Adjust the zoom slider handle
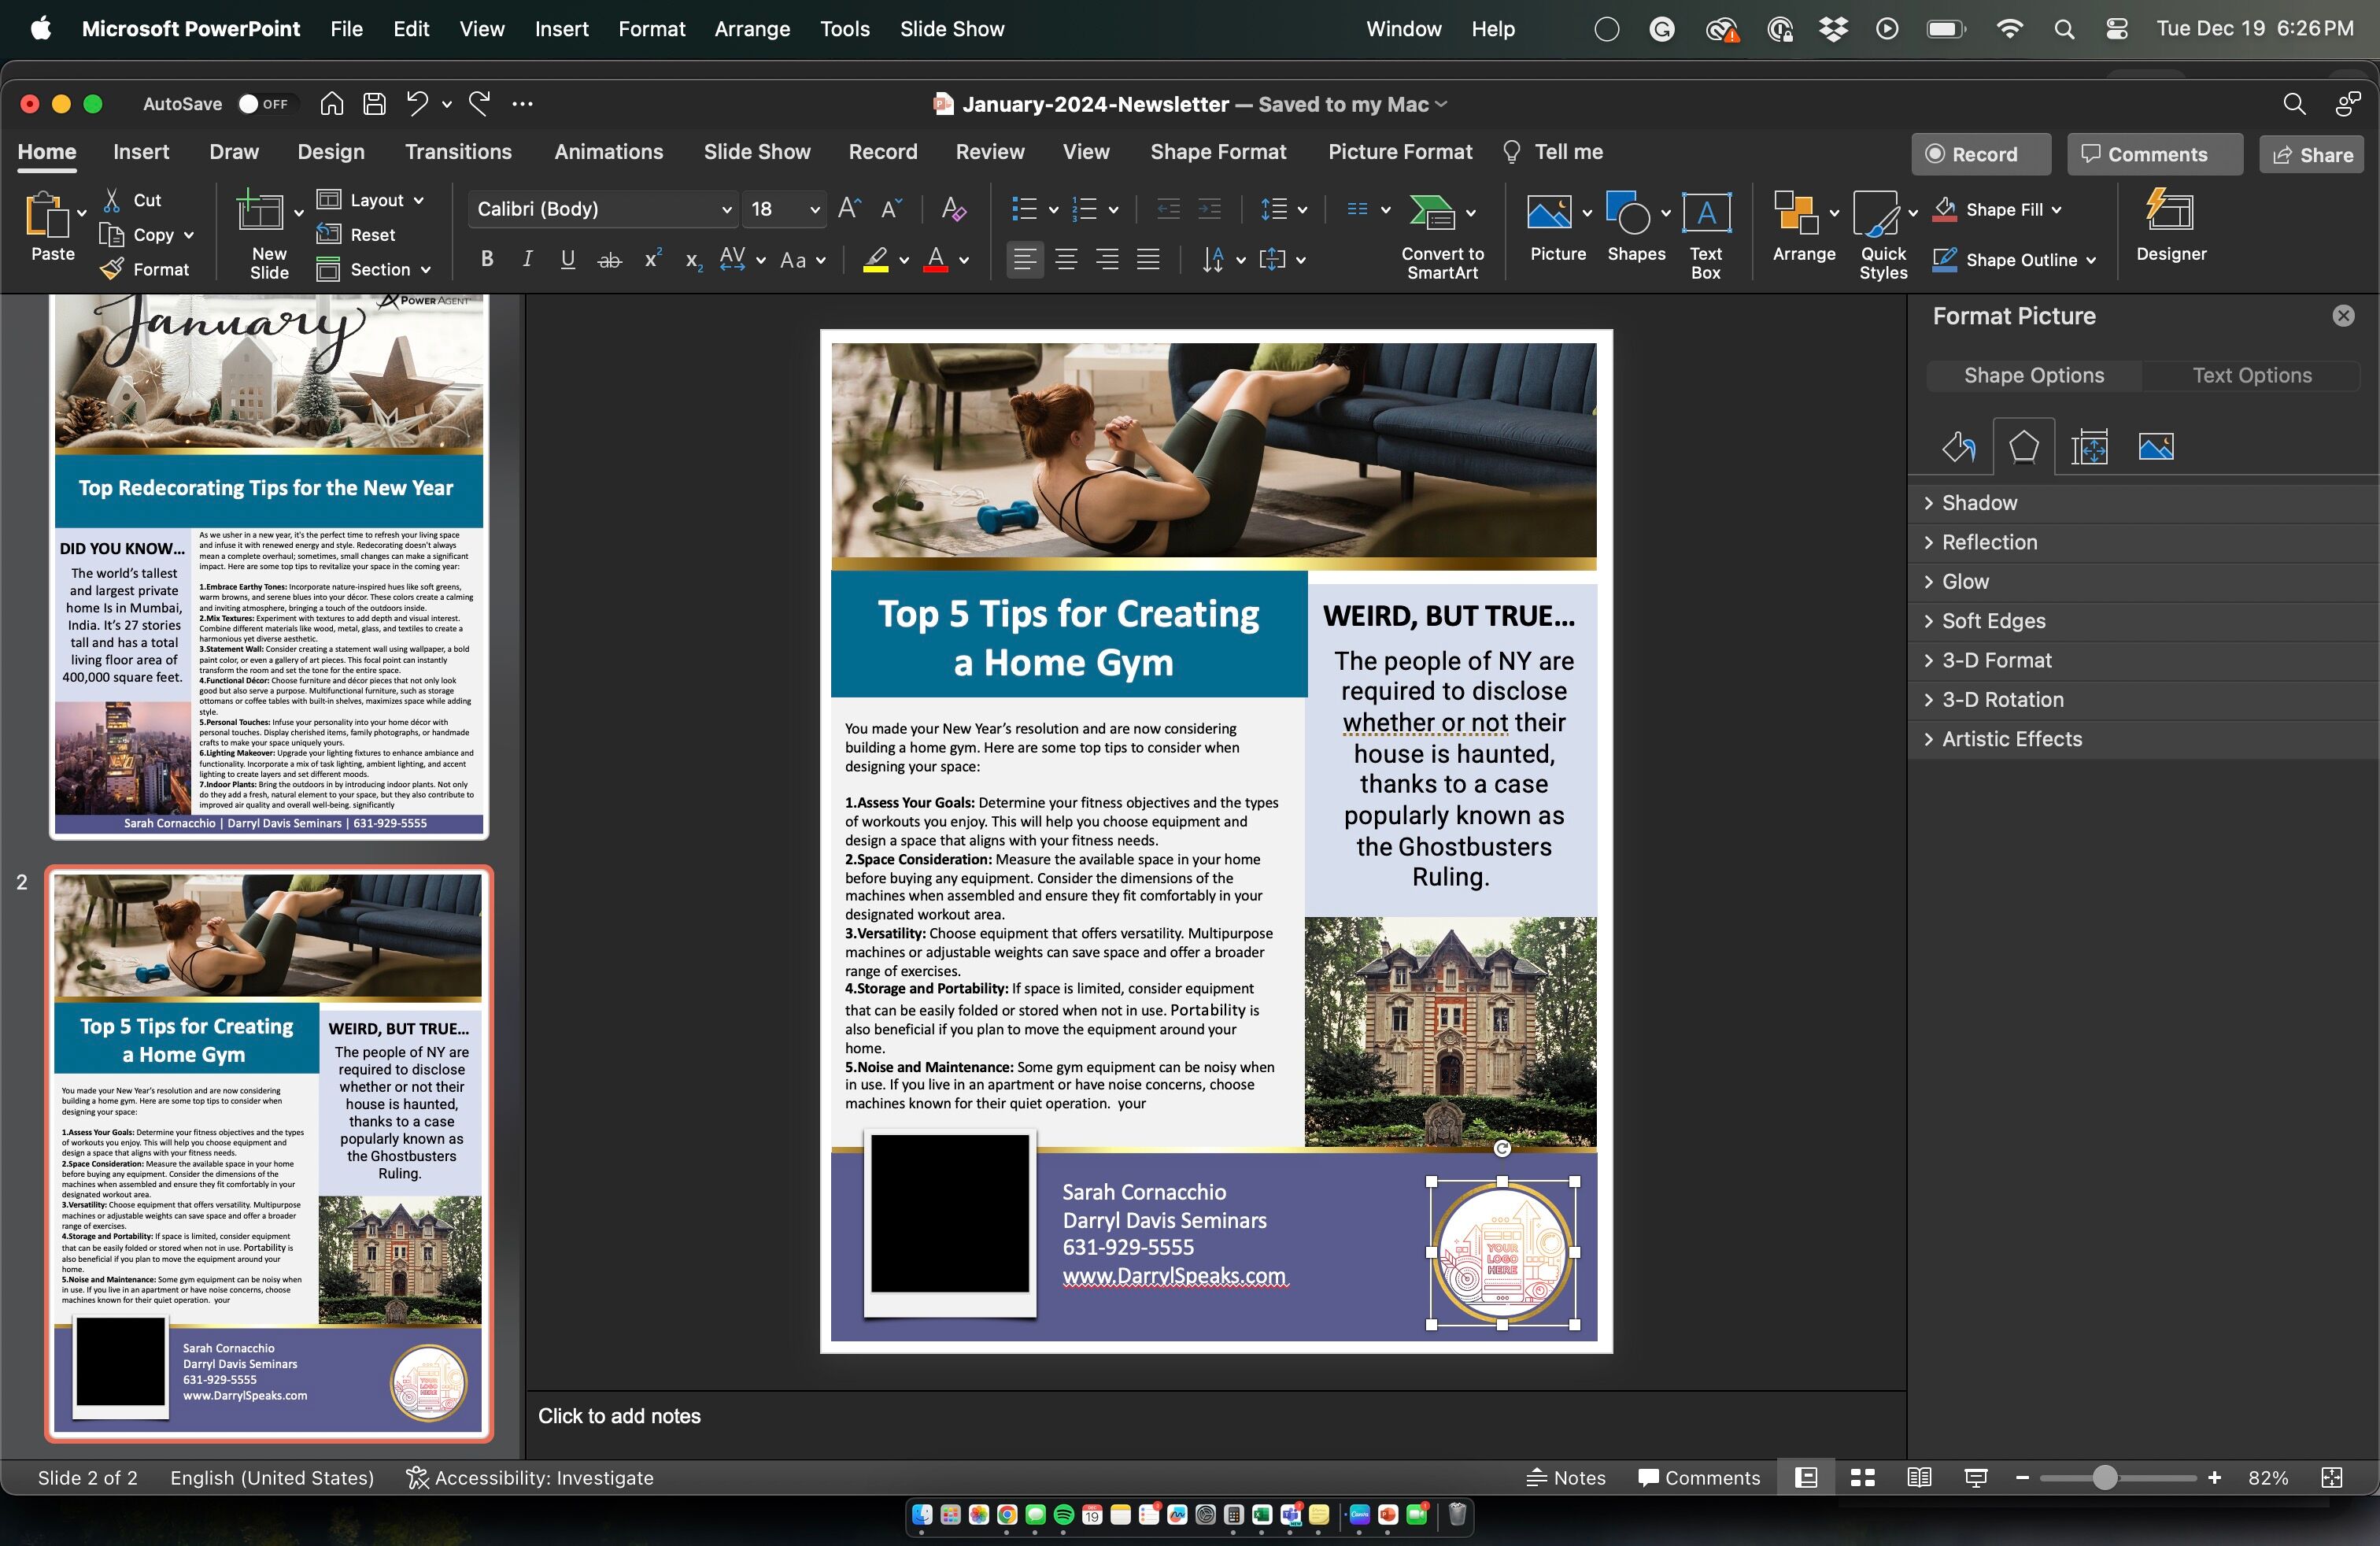Screen dimensions: 2380x1546 coord(2104,1478)
